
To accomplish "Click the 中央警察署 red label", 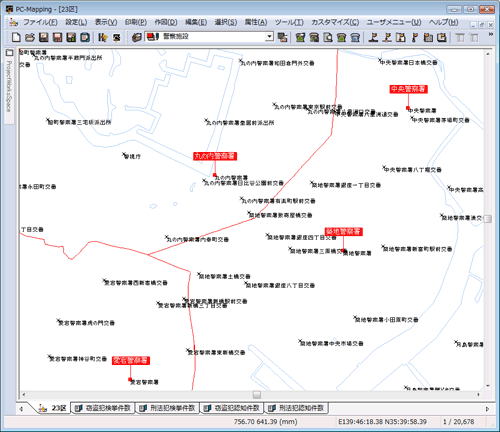I will (x=408, y=89).
